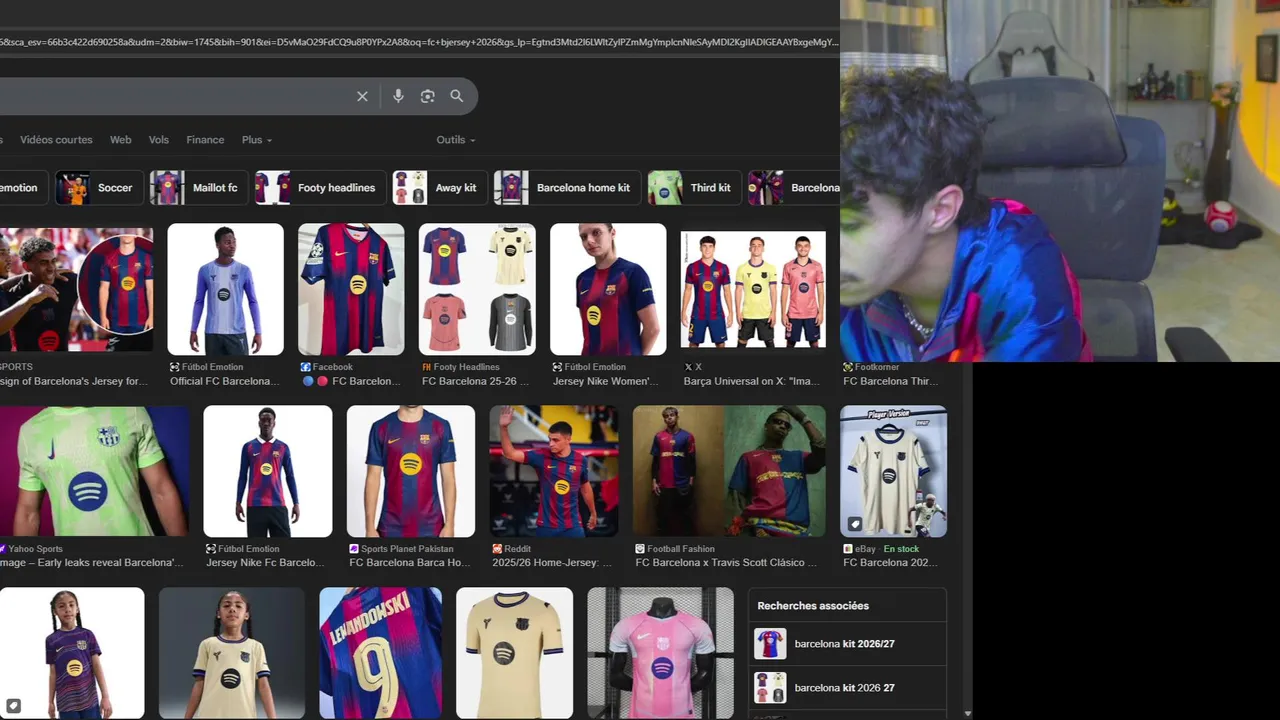Submit search with the magnifier icon
1280x720 pixels.
click(x=457, y=96)
